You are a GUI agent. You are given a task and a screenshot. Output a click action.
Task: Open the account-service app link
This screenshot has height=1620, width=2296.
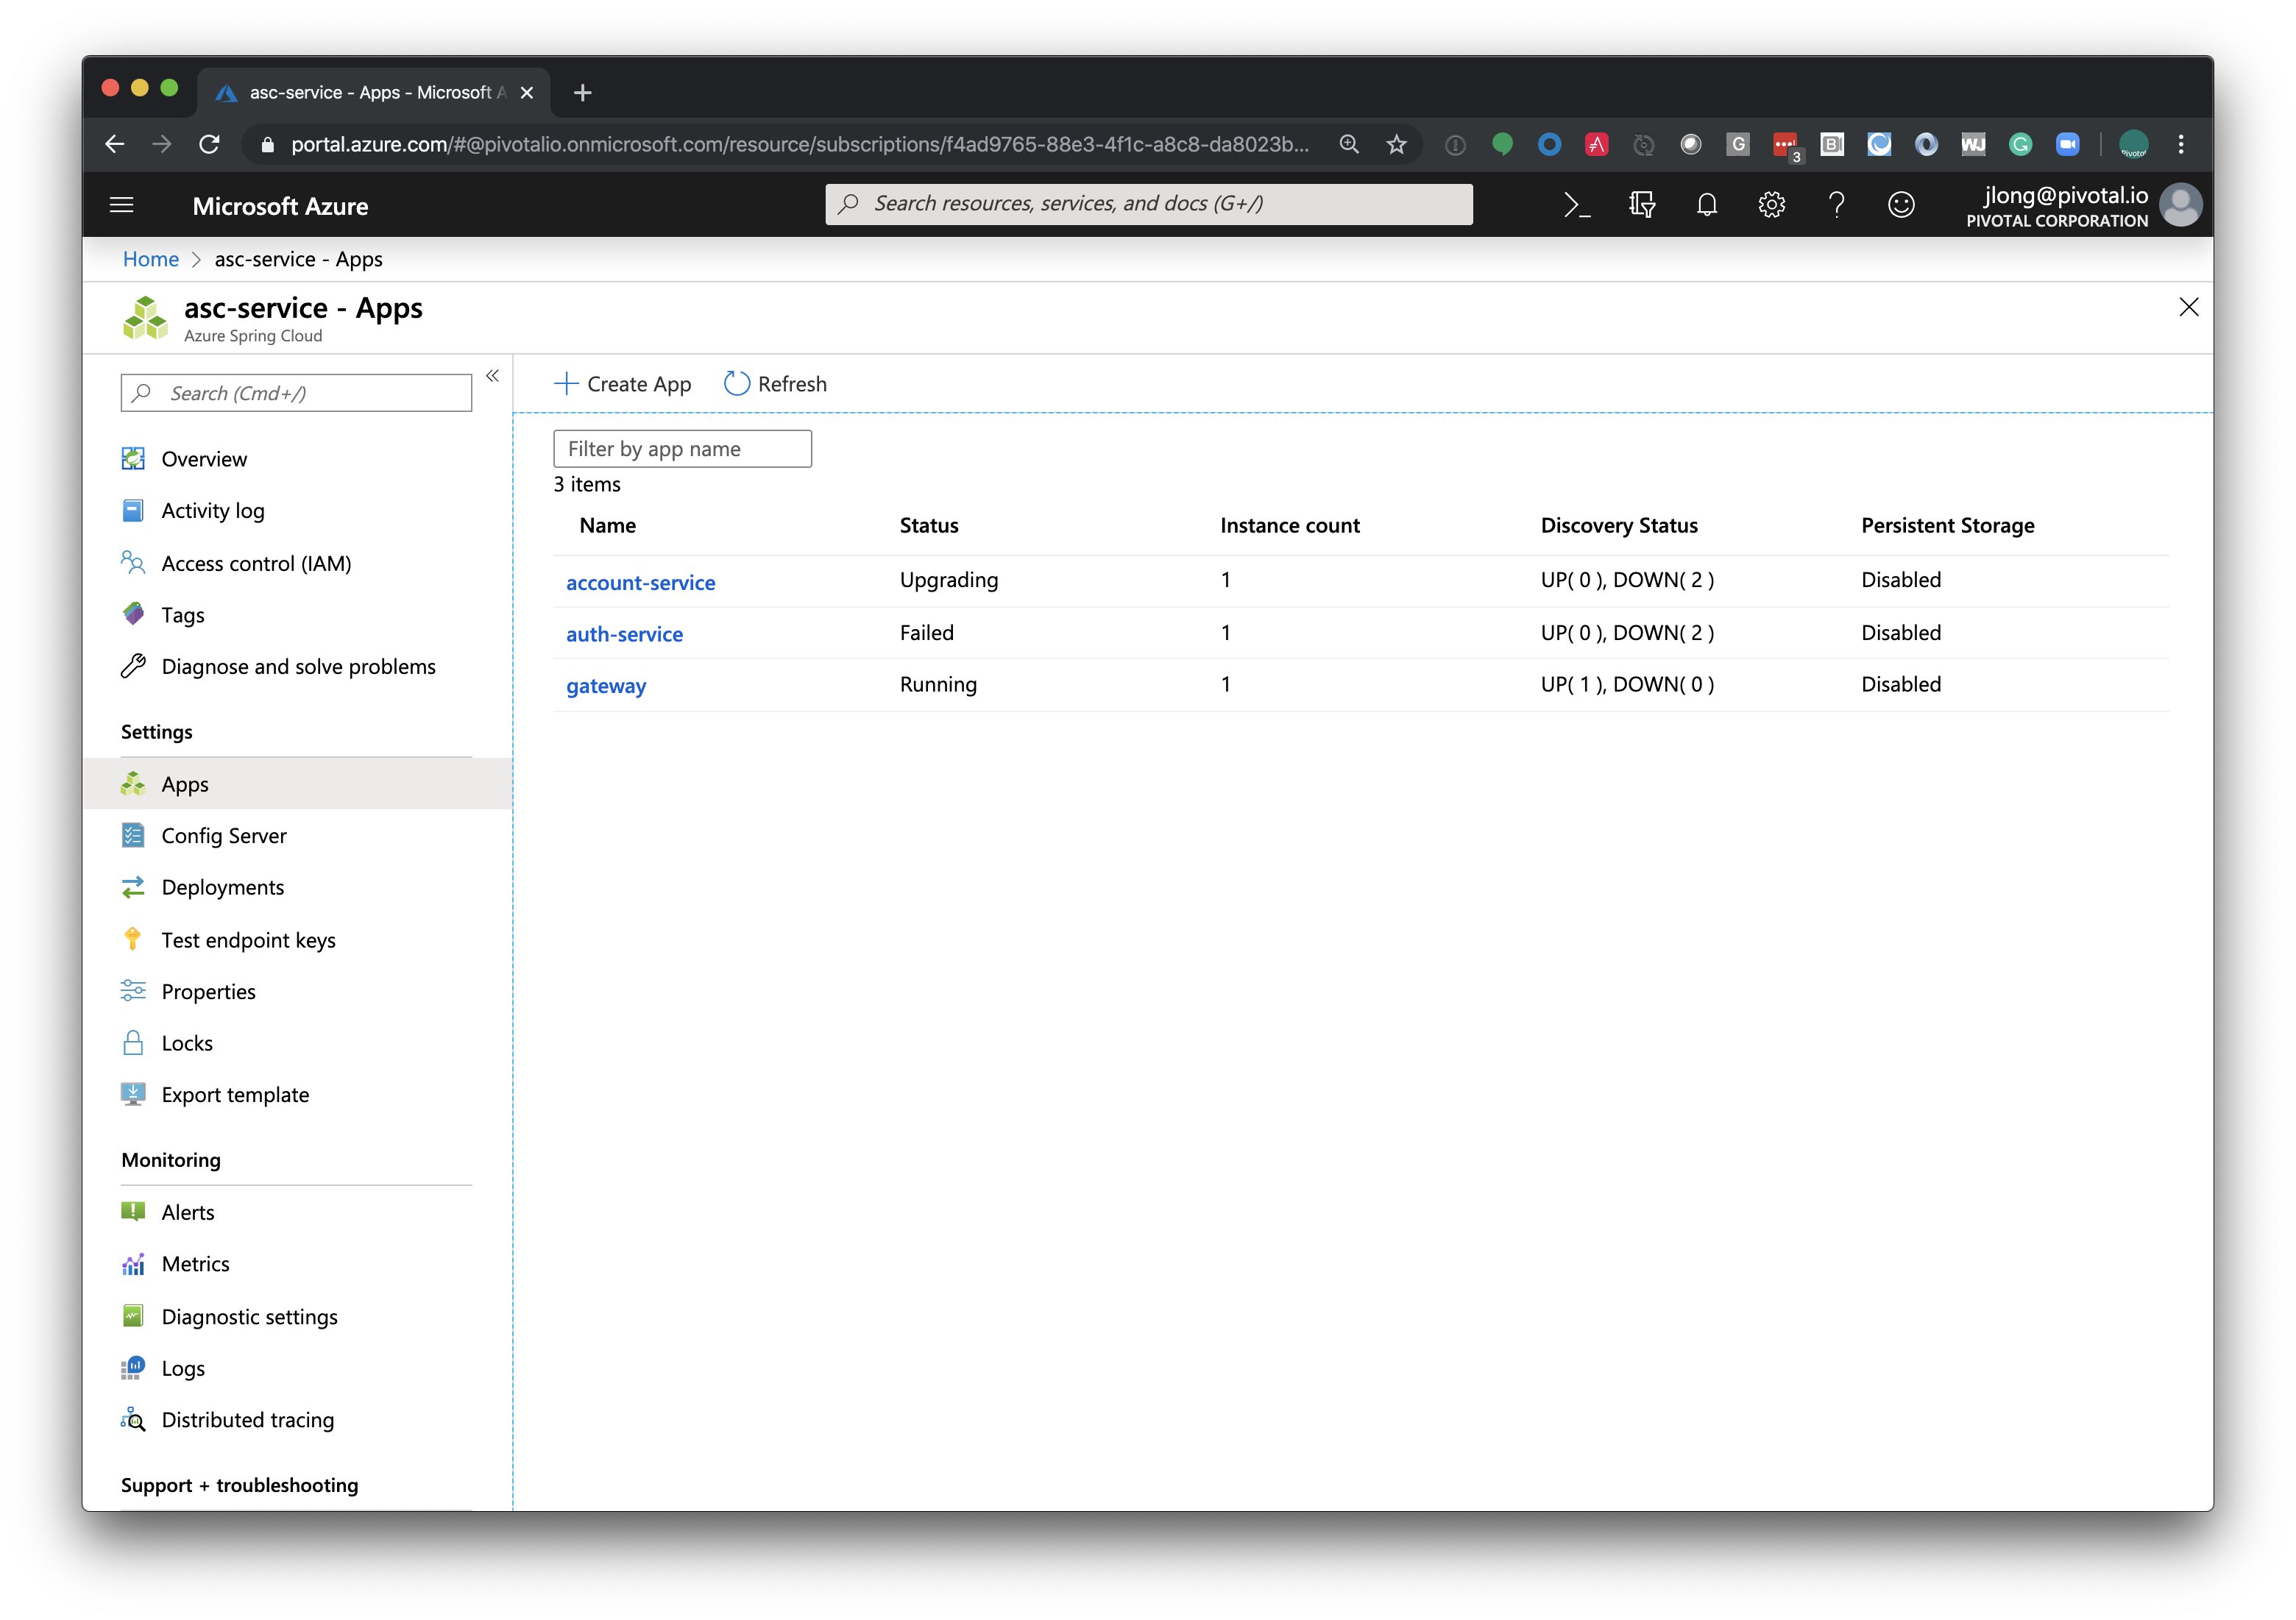coord(641,582)
